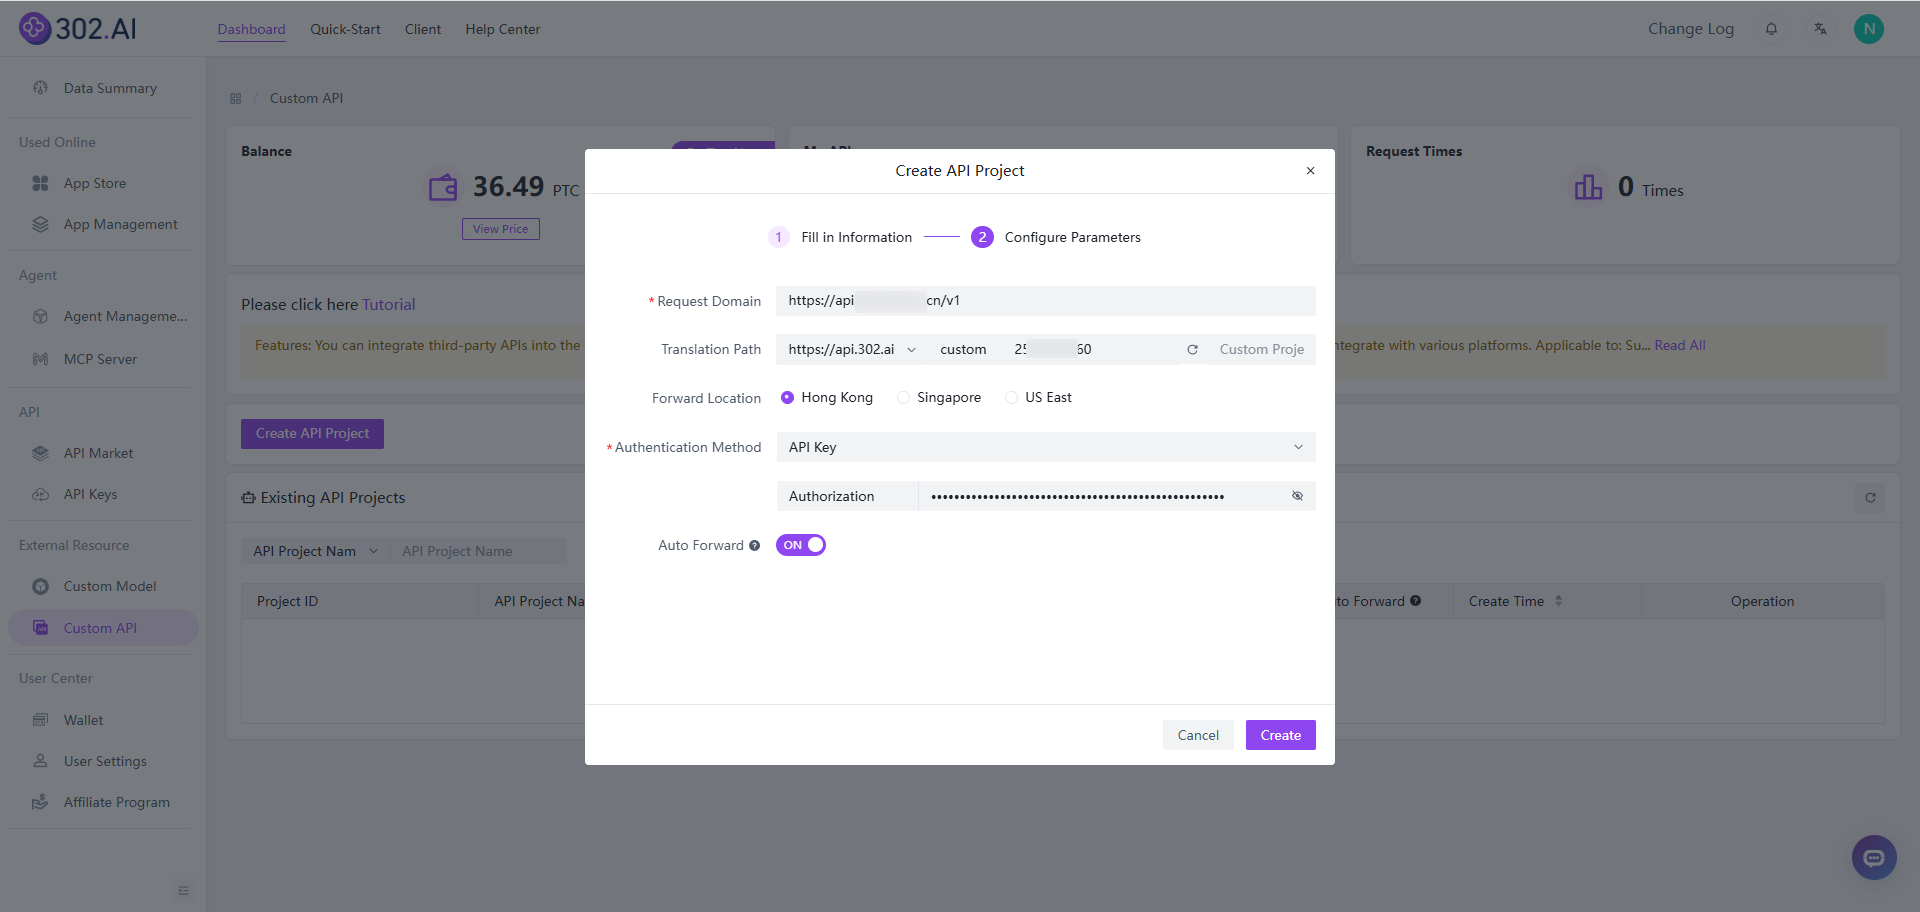Screen dimensions: 1920x912
Task: Open the Tutorial link
Action: pyautogui.click(x=389, y=304)
